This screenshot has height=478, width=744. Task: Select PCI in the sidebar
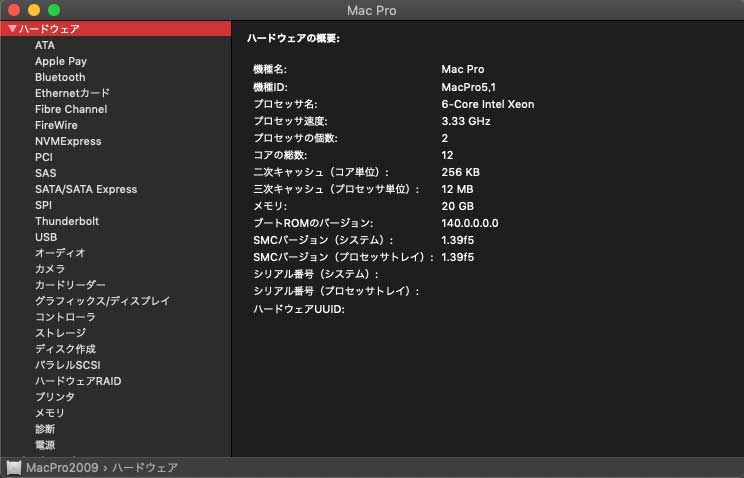[44, 157]
